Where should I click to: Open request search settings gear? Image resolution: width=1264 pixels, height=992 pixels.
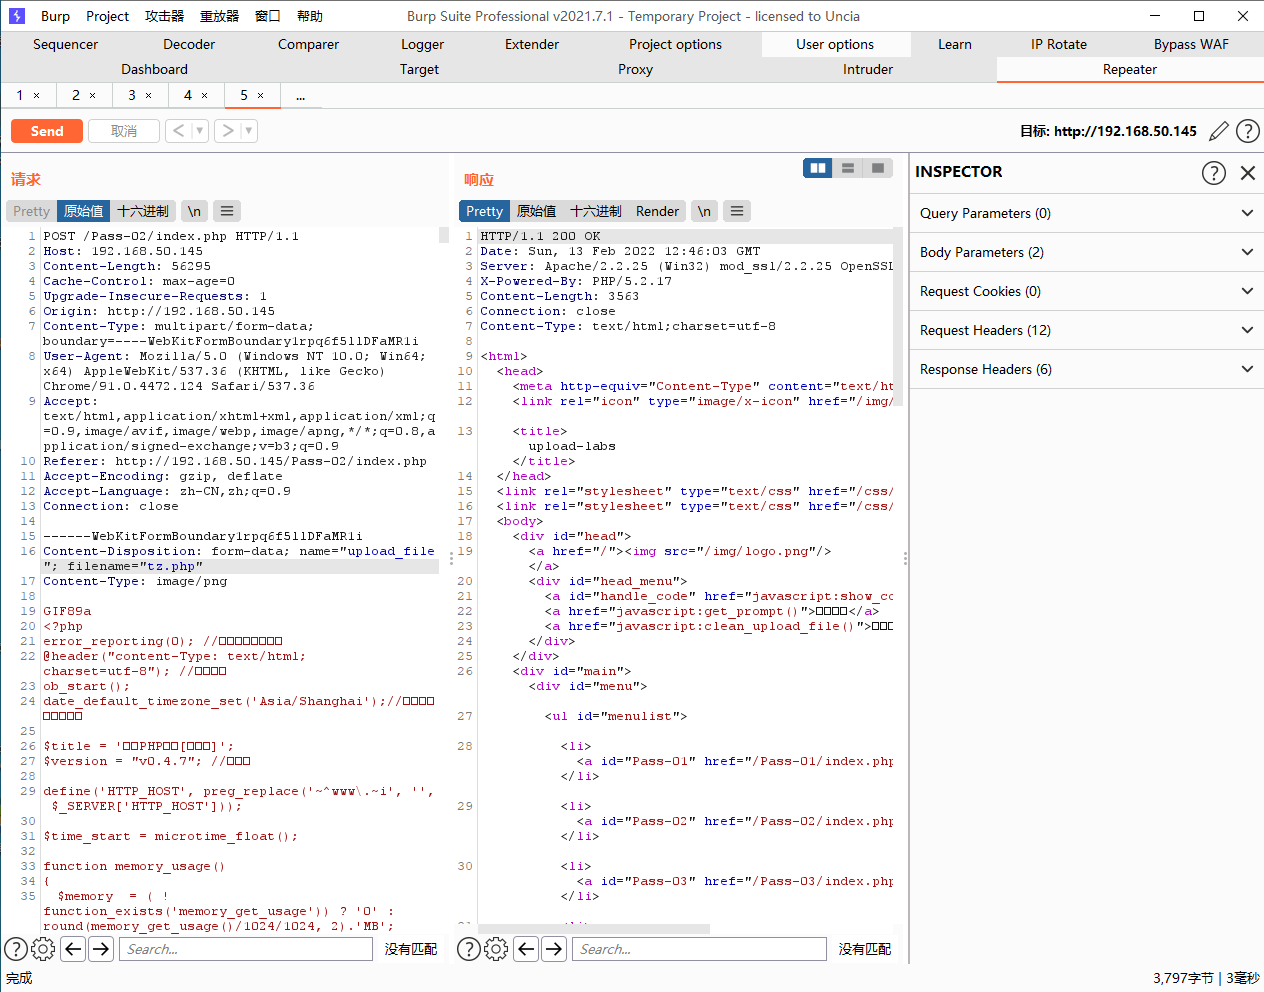(x=43, y=949)
